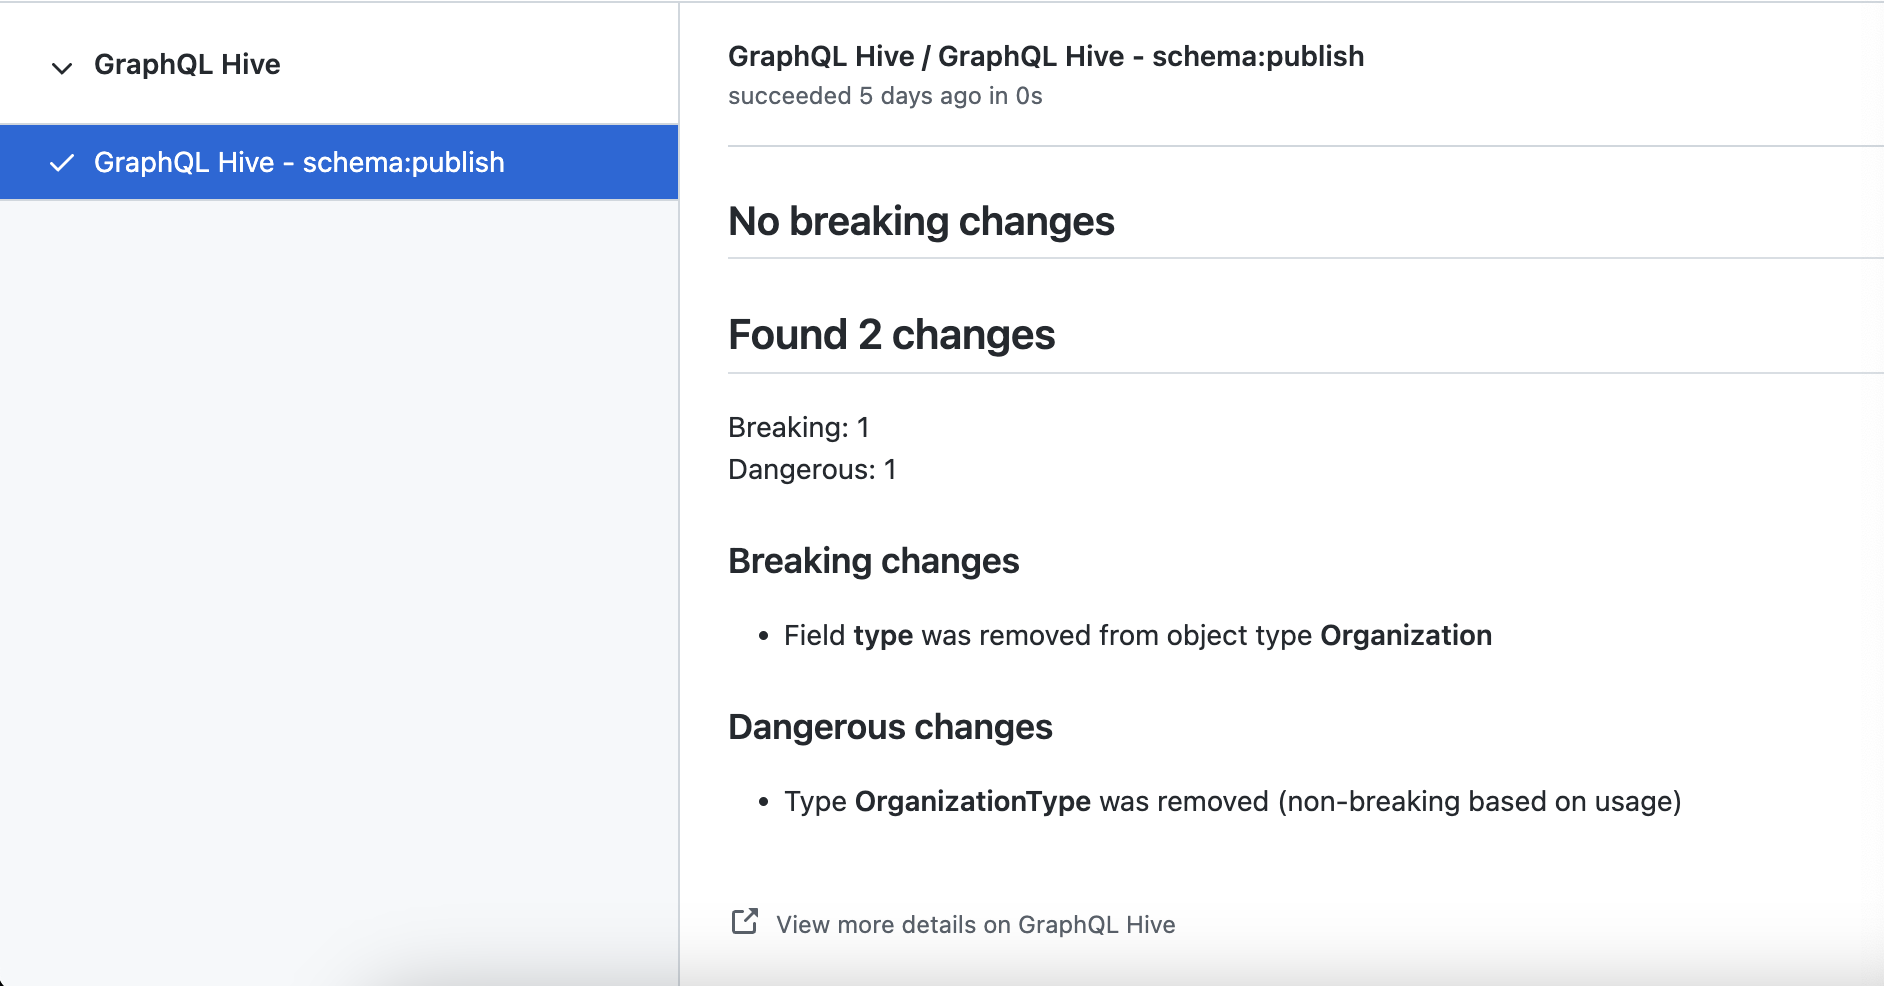Click the external link icon
Viewport: 1884px width, 986px height.
click(744, 922)
